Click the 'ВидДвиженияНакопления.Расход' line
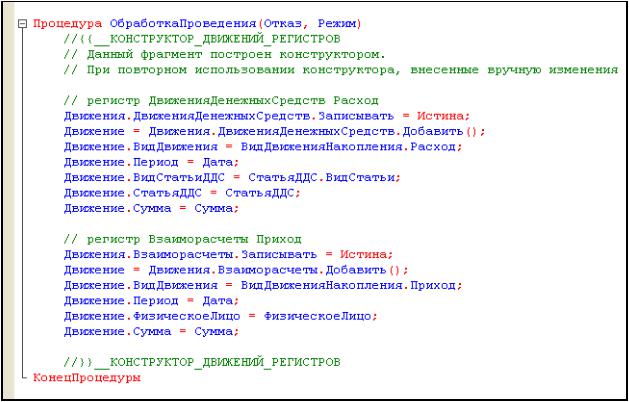The width and height of the screenshot is (629, 402). (x=263, y=147)
